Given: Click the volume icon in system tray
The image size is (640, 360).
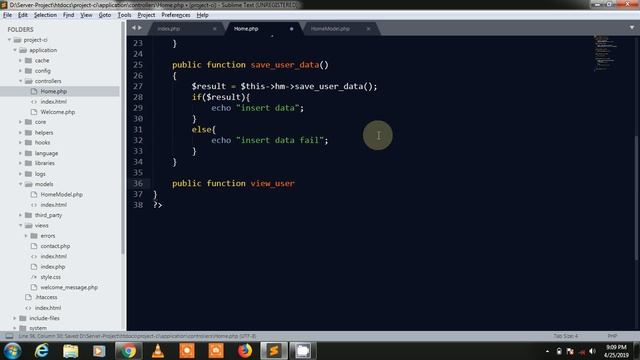Looking at the screenshot, I should tap(592, 351).
